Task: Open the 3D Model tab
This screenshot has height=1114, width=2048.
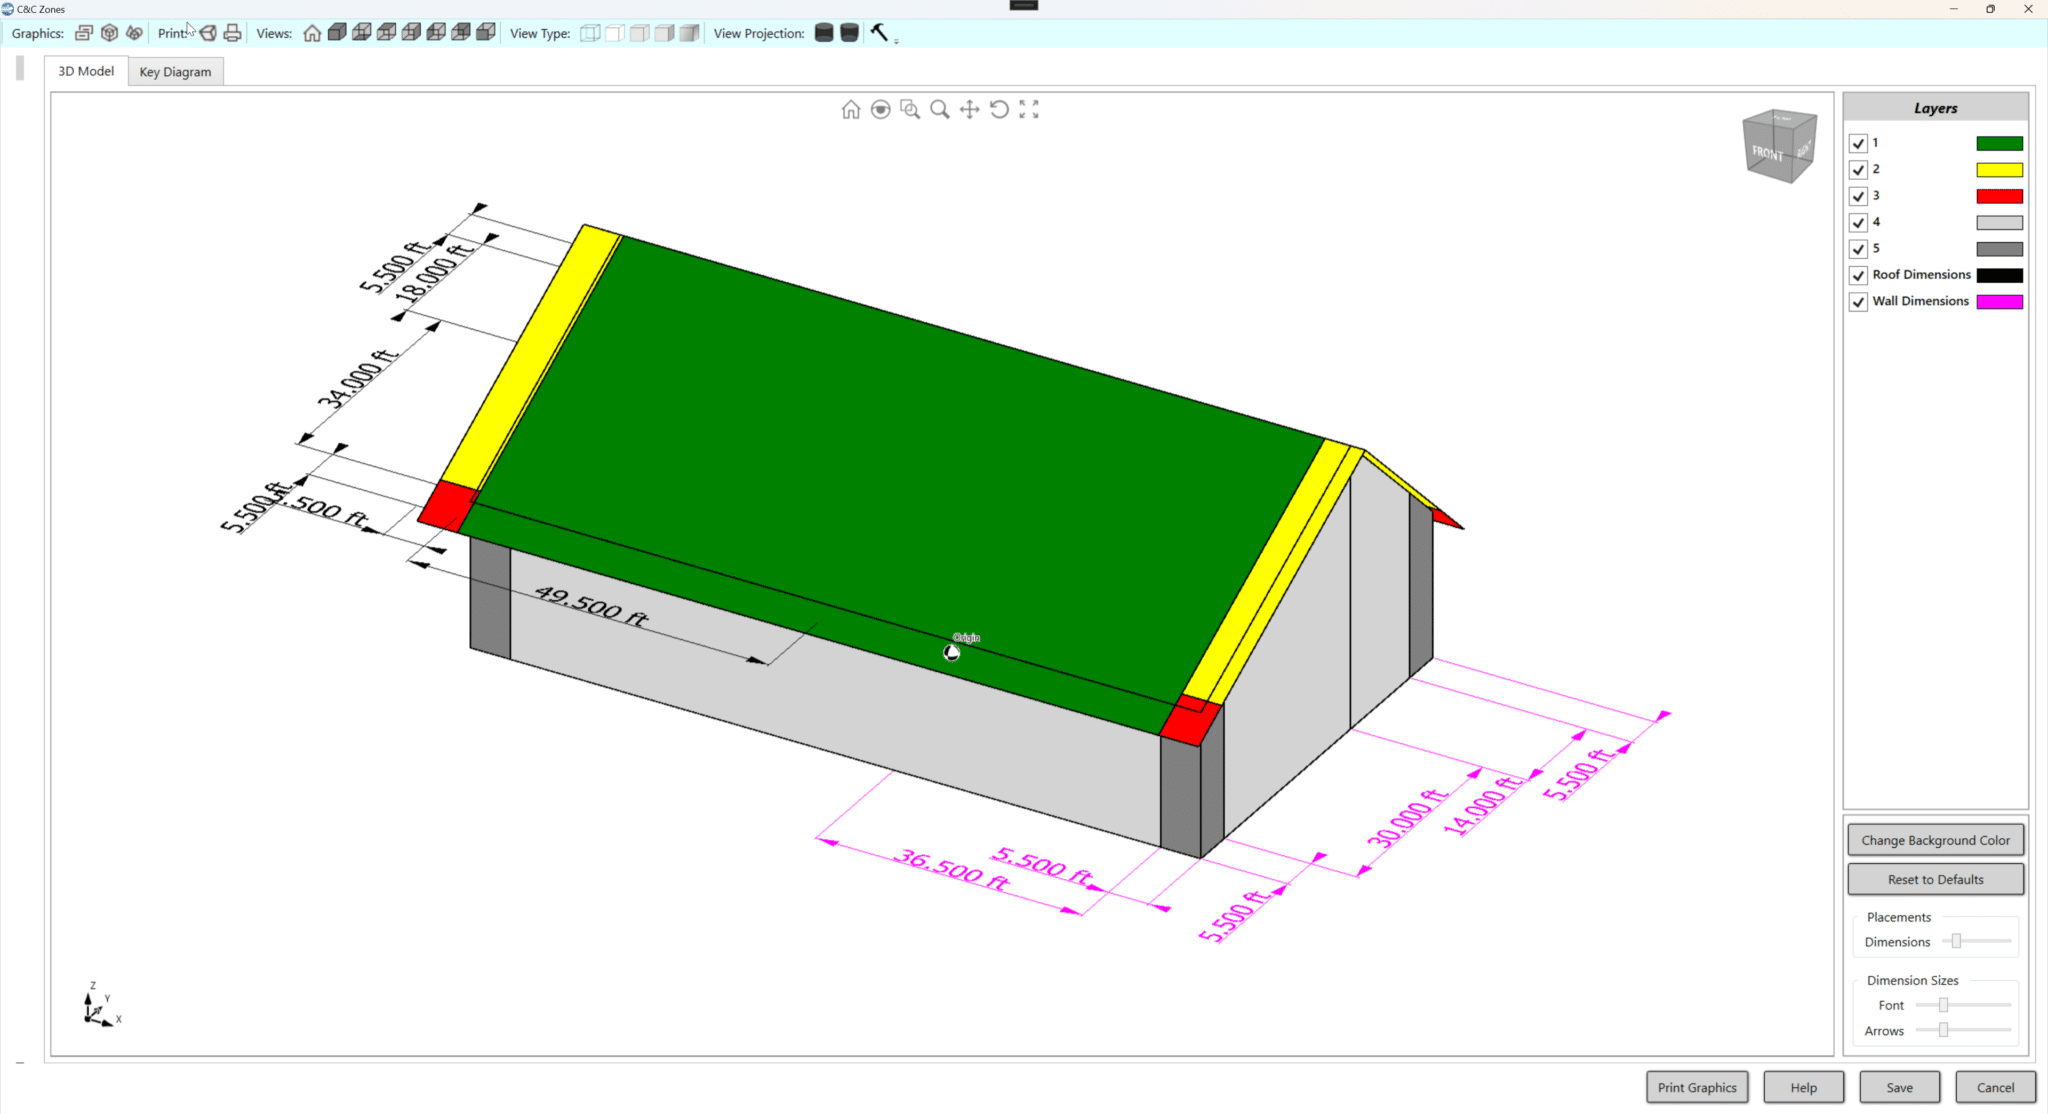Action: tap(85, 71)
